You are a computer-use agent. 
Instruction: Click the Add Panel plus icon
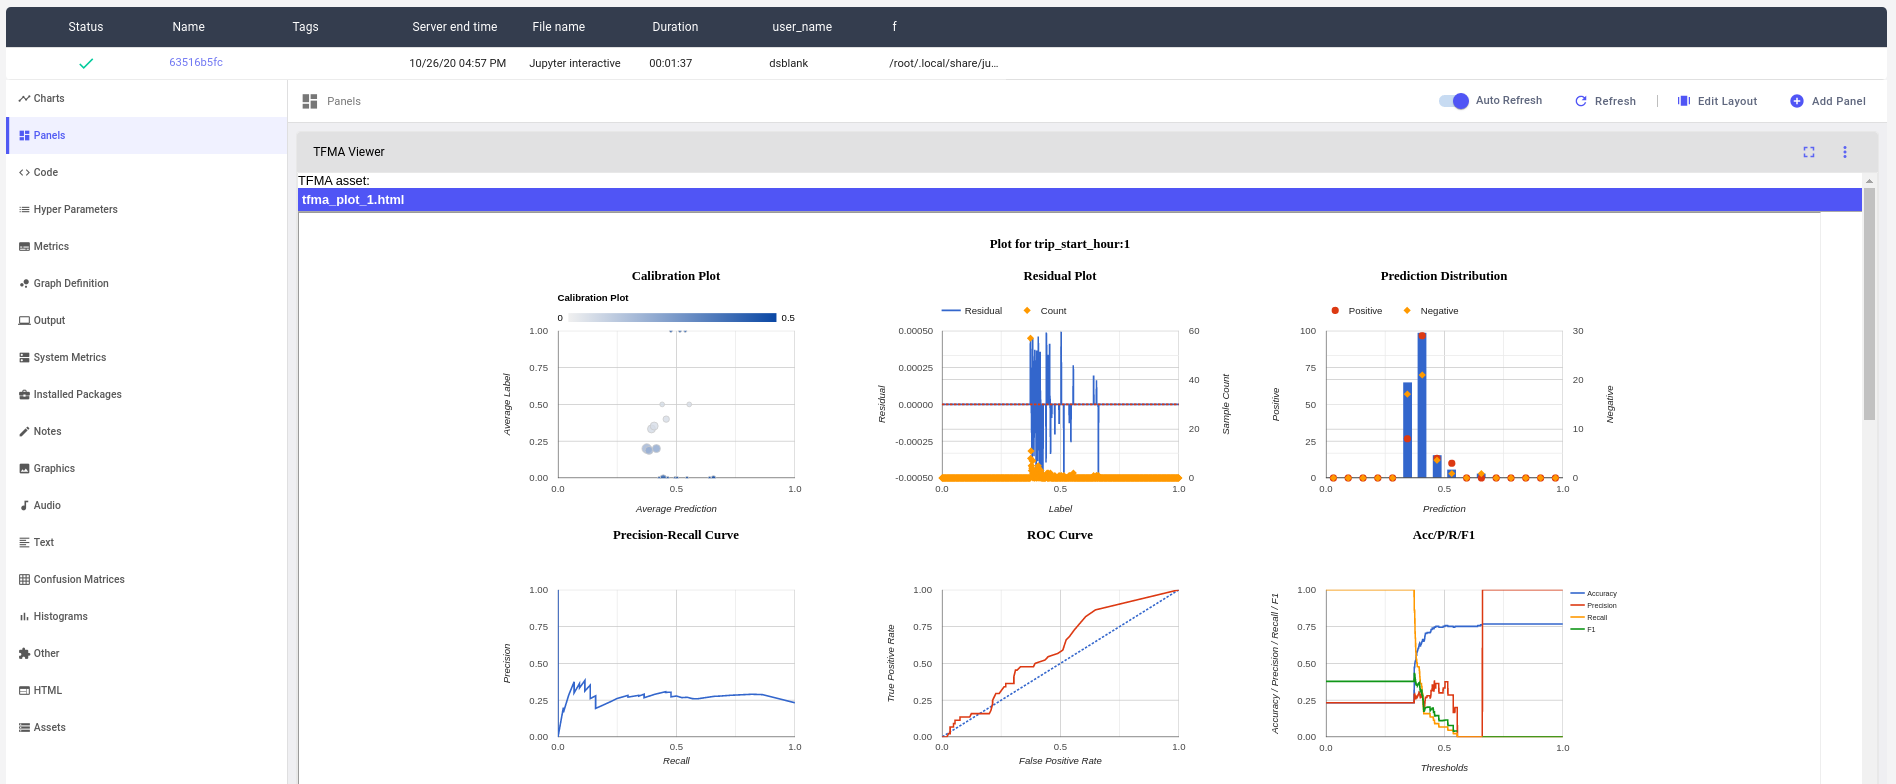1796,101
